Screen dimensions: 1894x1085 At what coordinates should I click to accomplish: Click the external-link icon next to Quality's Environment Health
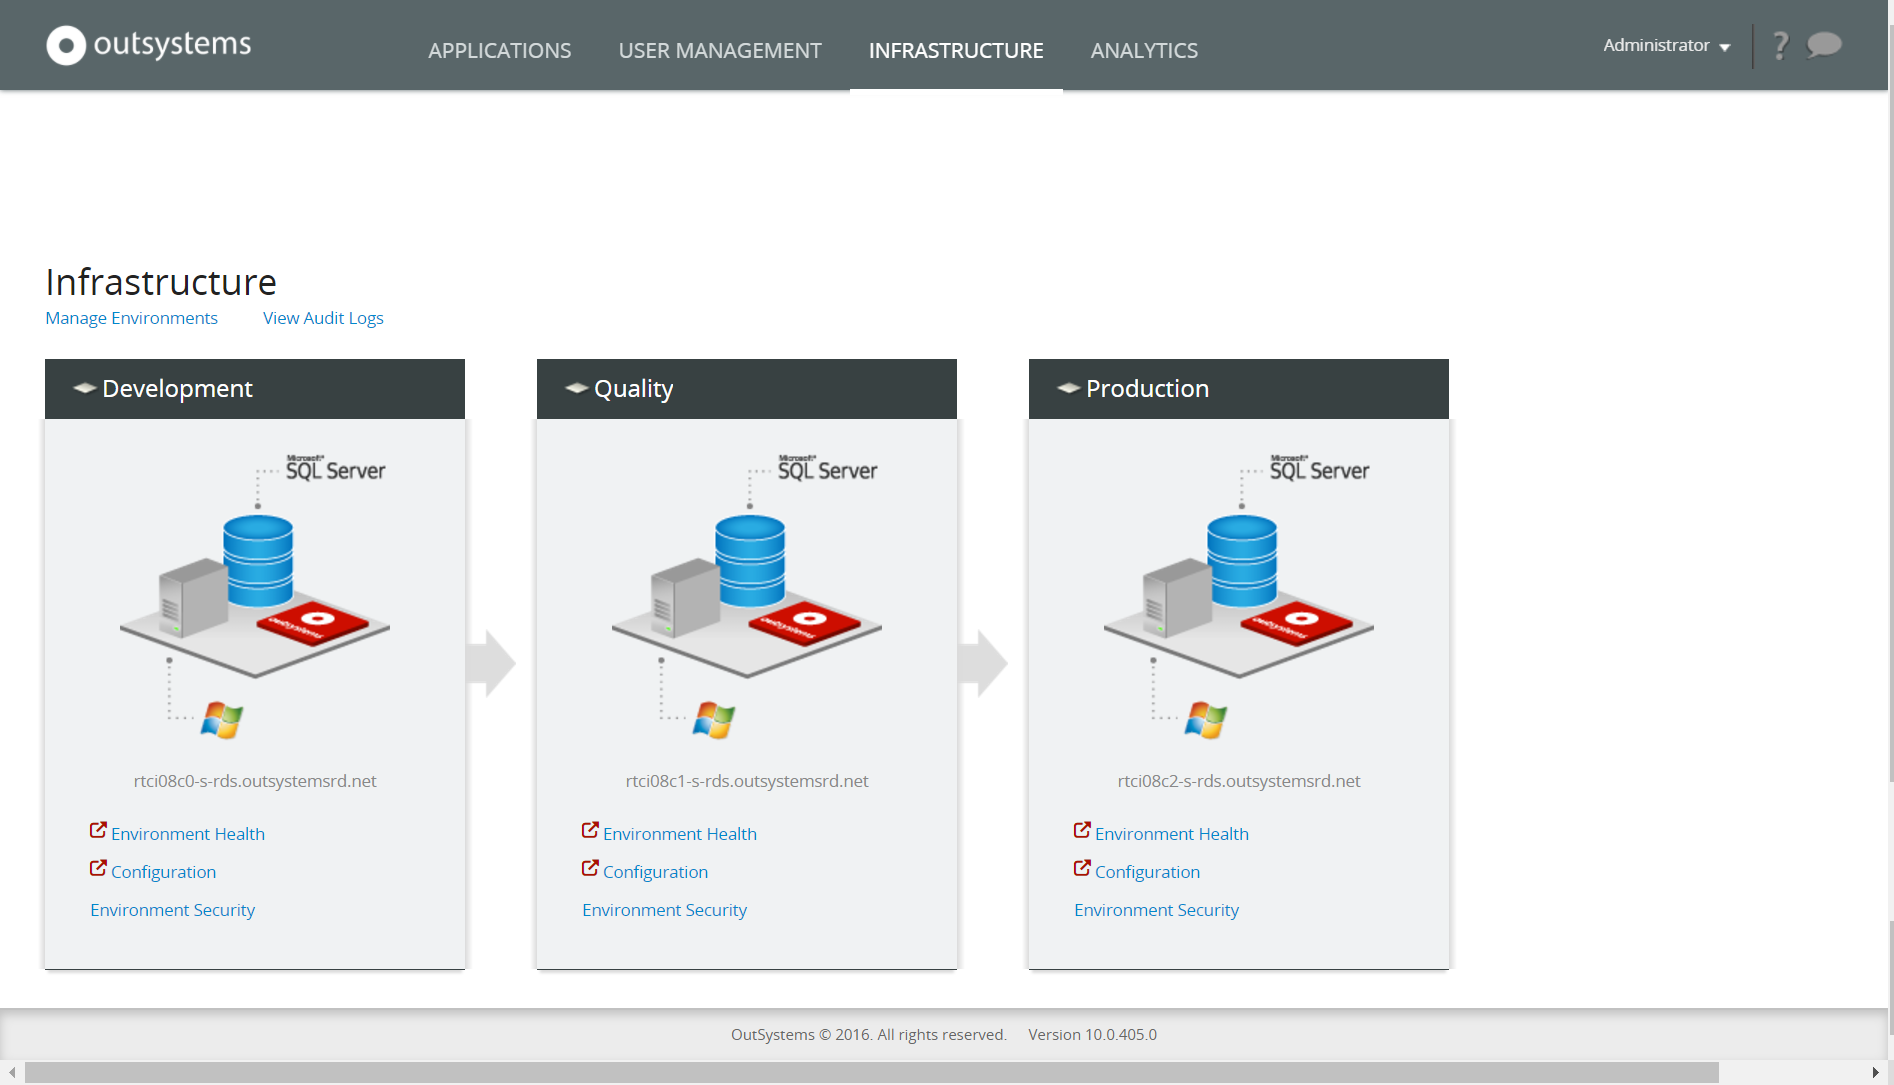[589, 830]
